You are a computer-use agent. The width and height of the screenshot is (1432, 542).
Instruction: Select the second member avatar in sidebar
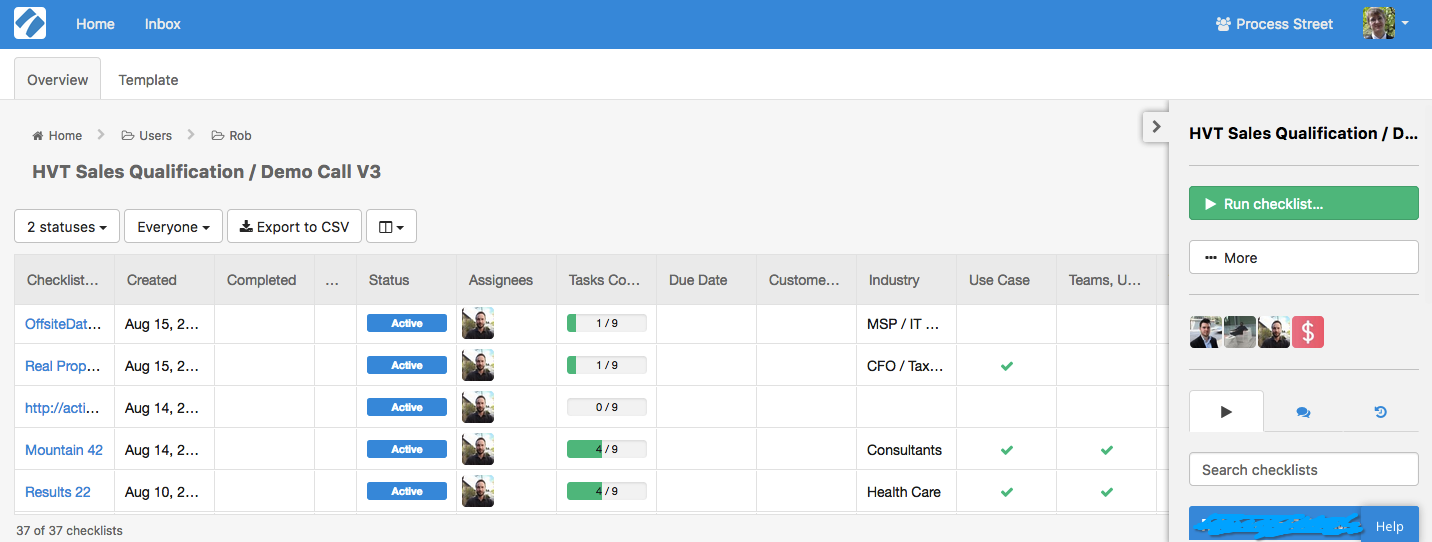pos(1240,332)
